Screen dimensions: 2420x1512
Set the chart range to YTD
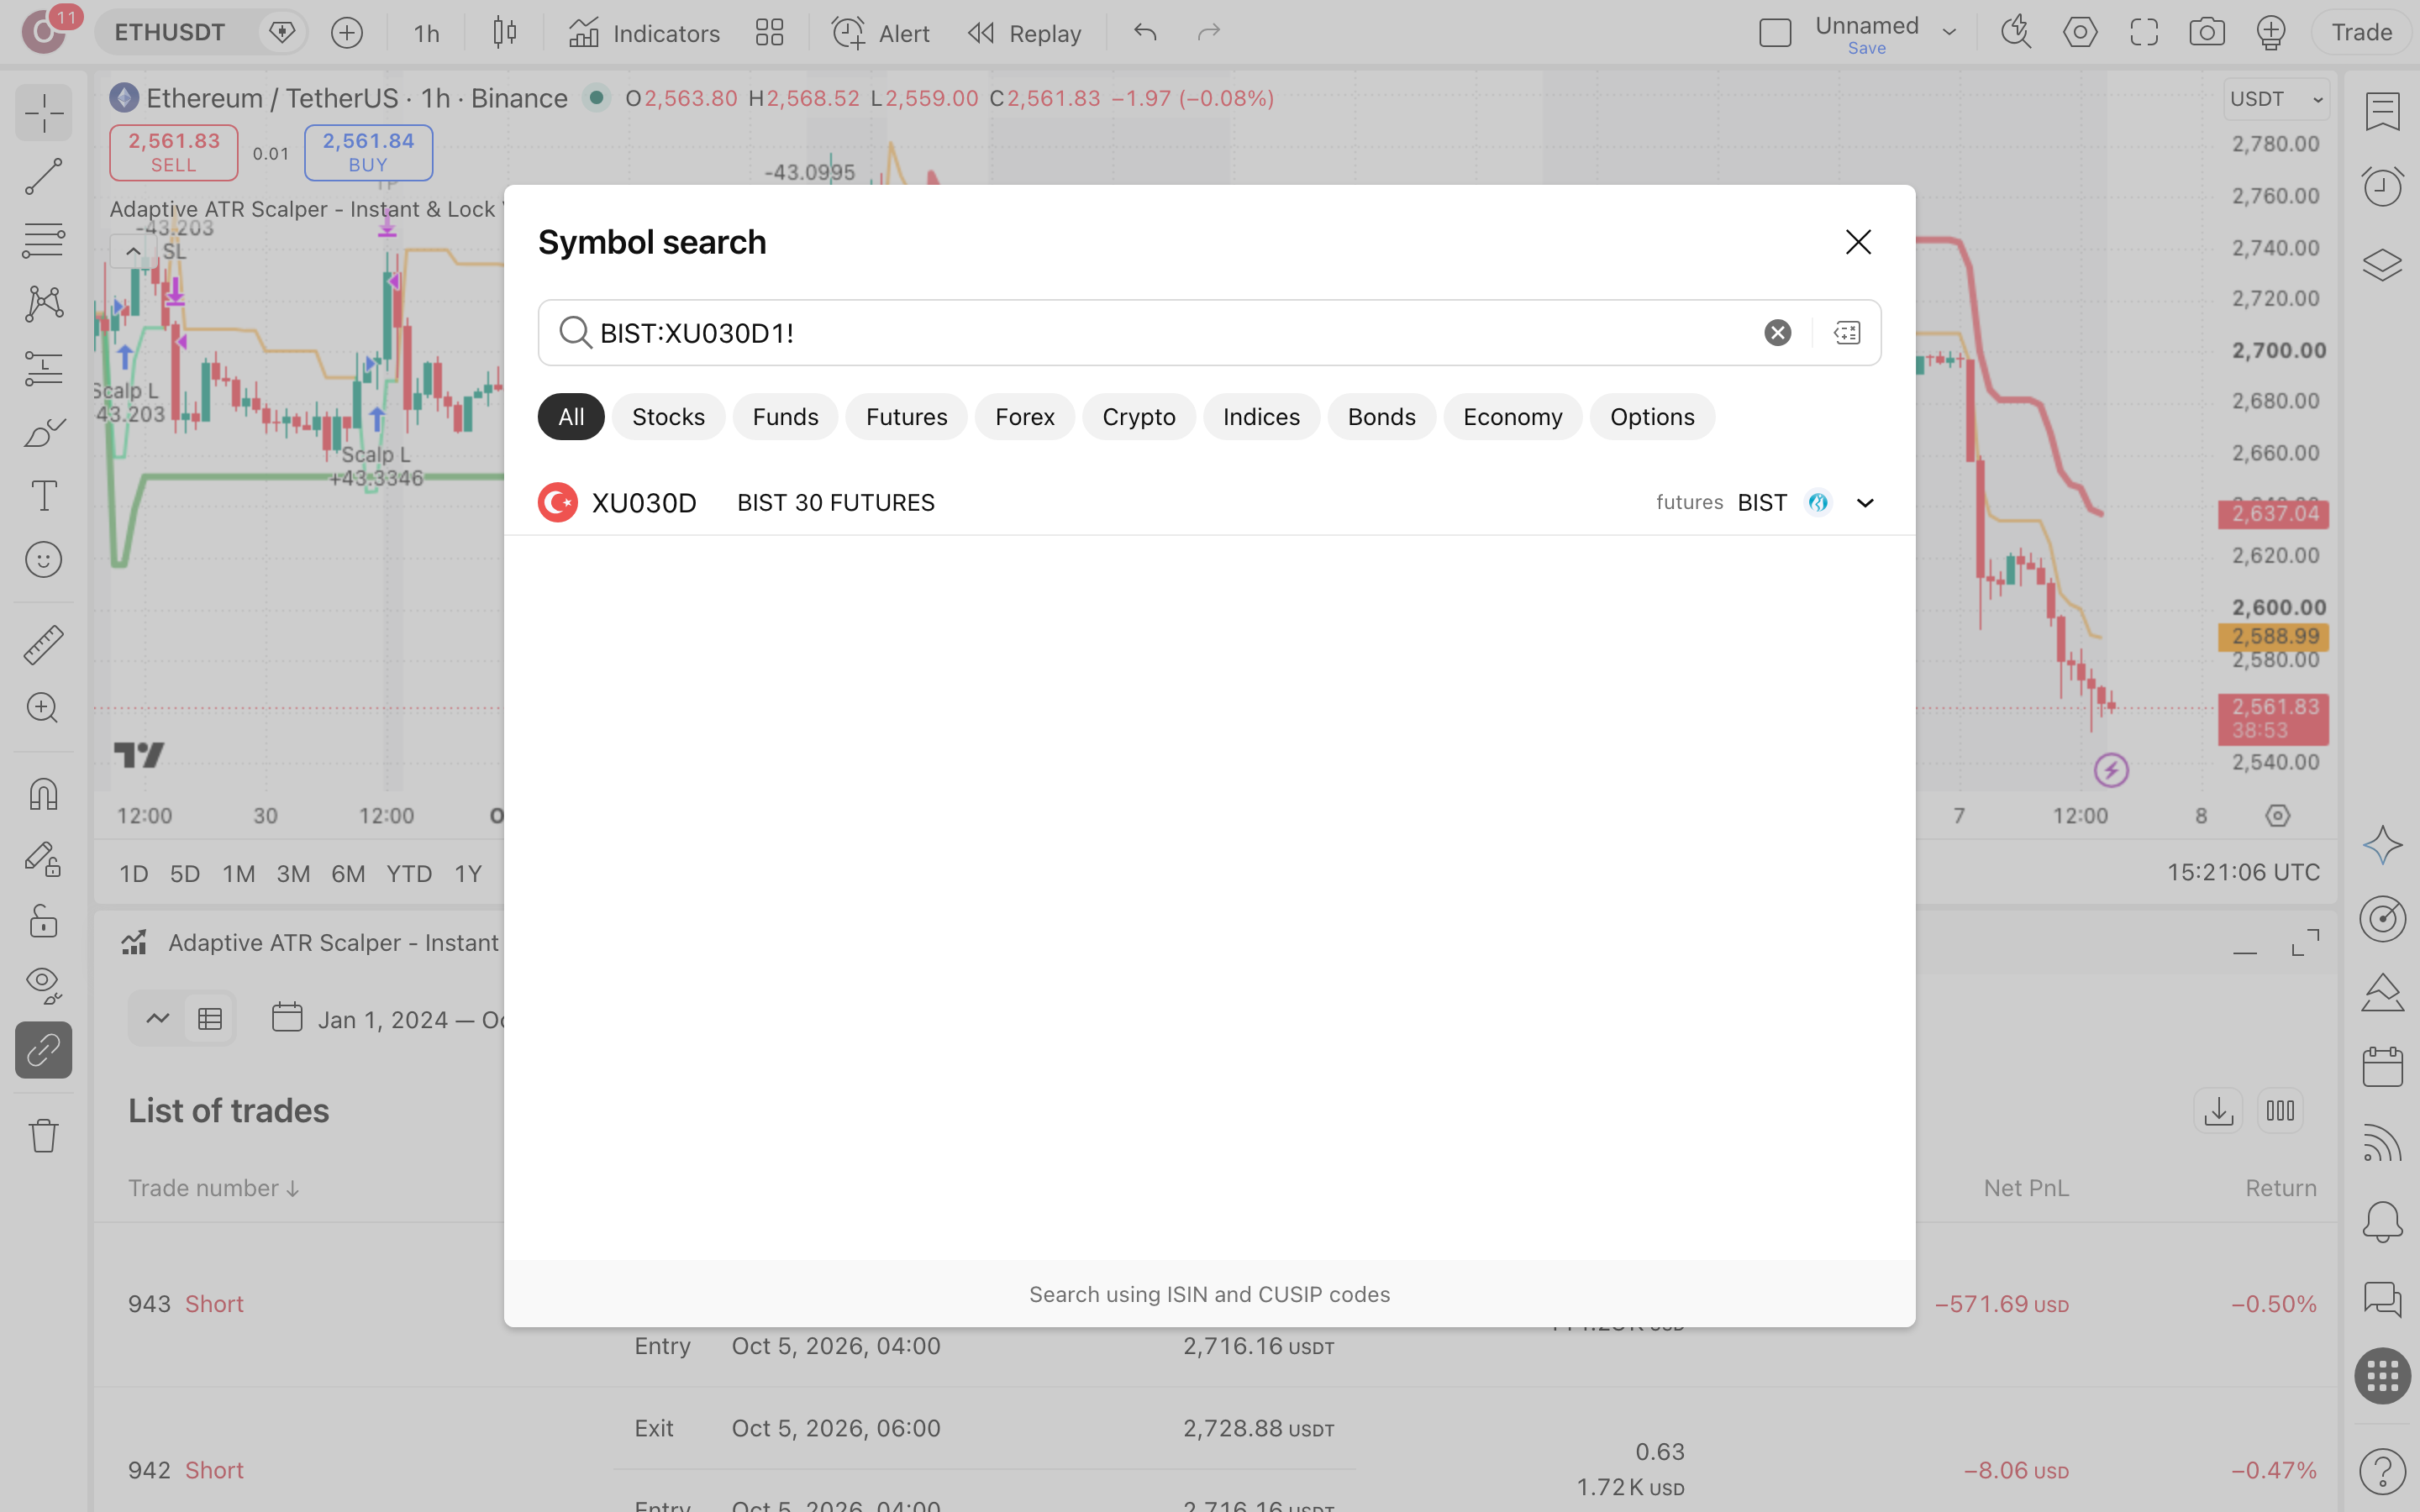click(x=409, y=874)
